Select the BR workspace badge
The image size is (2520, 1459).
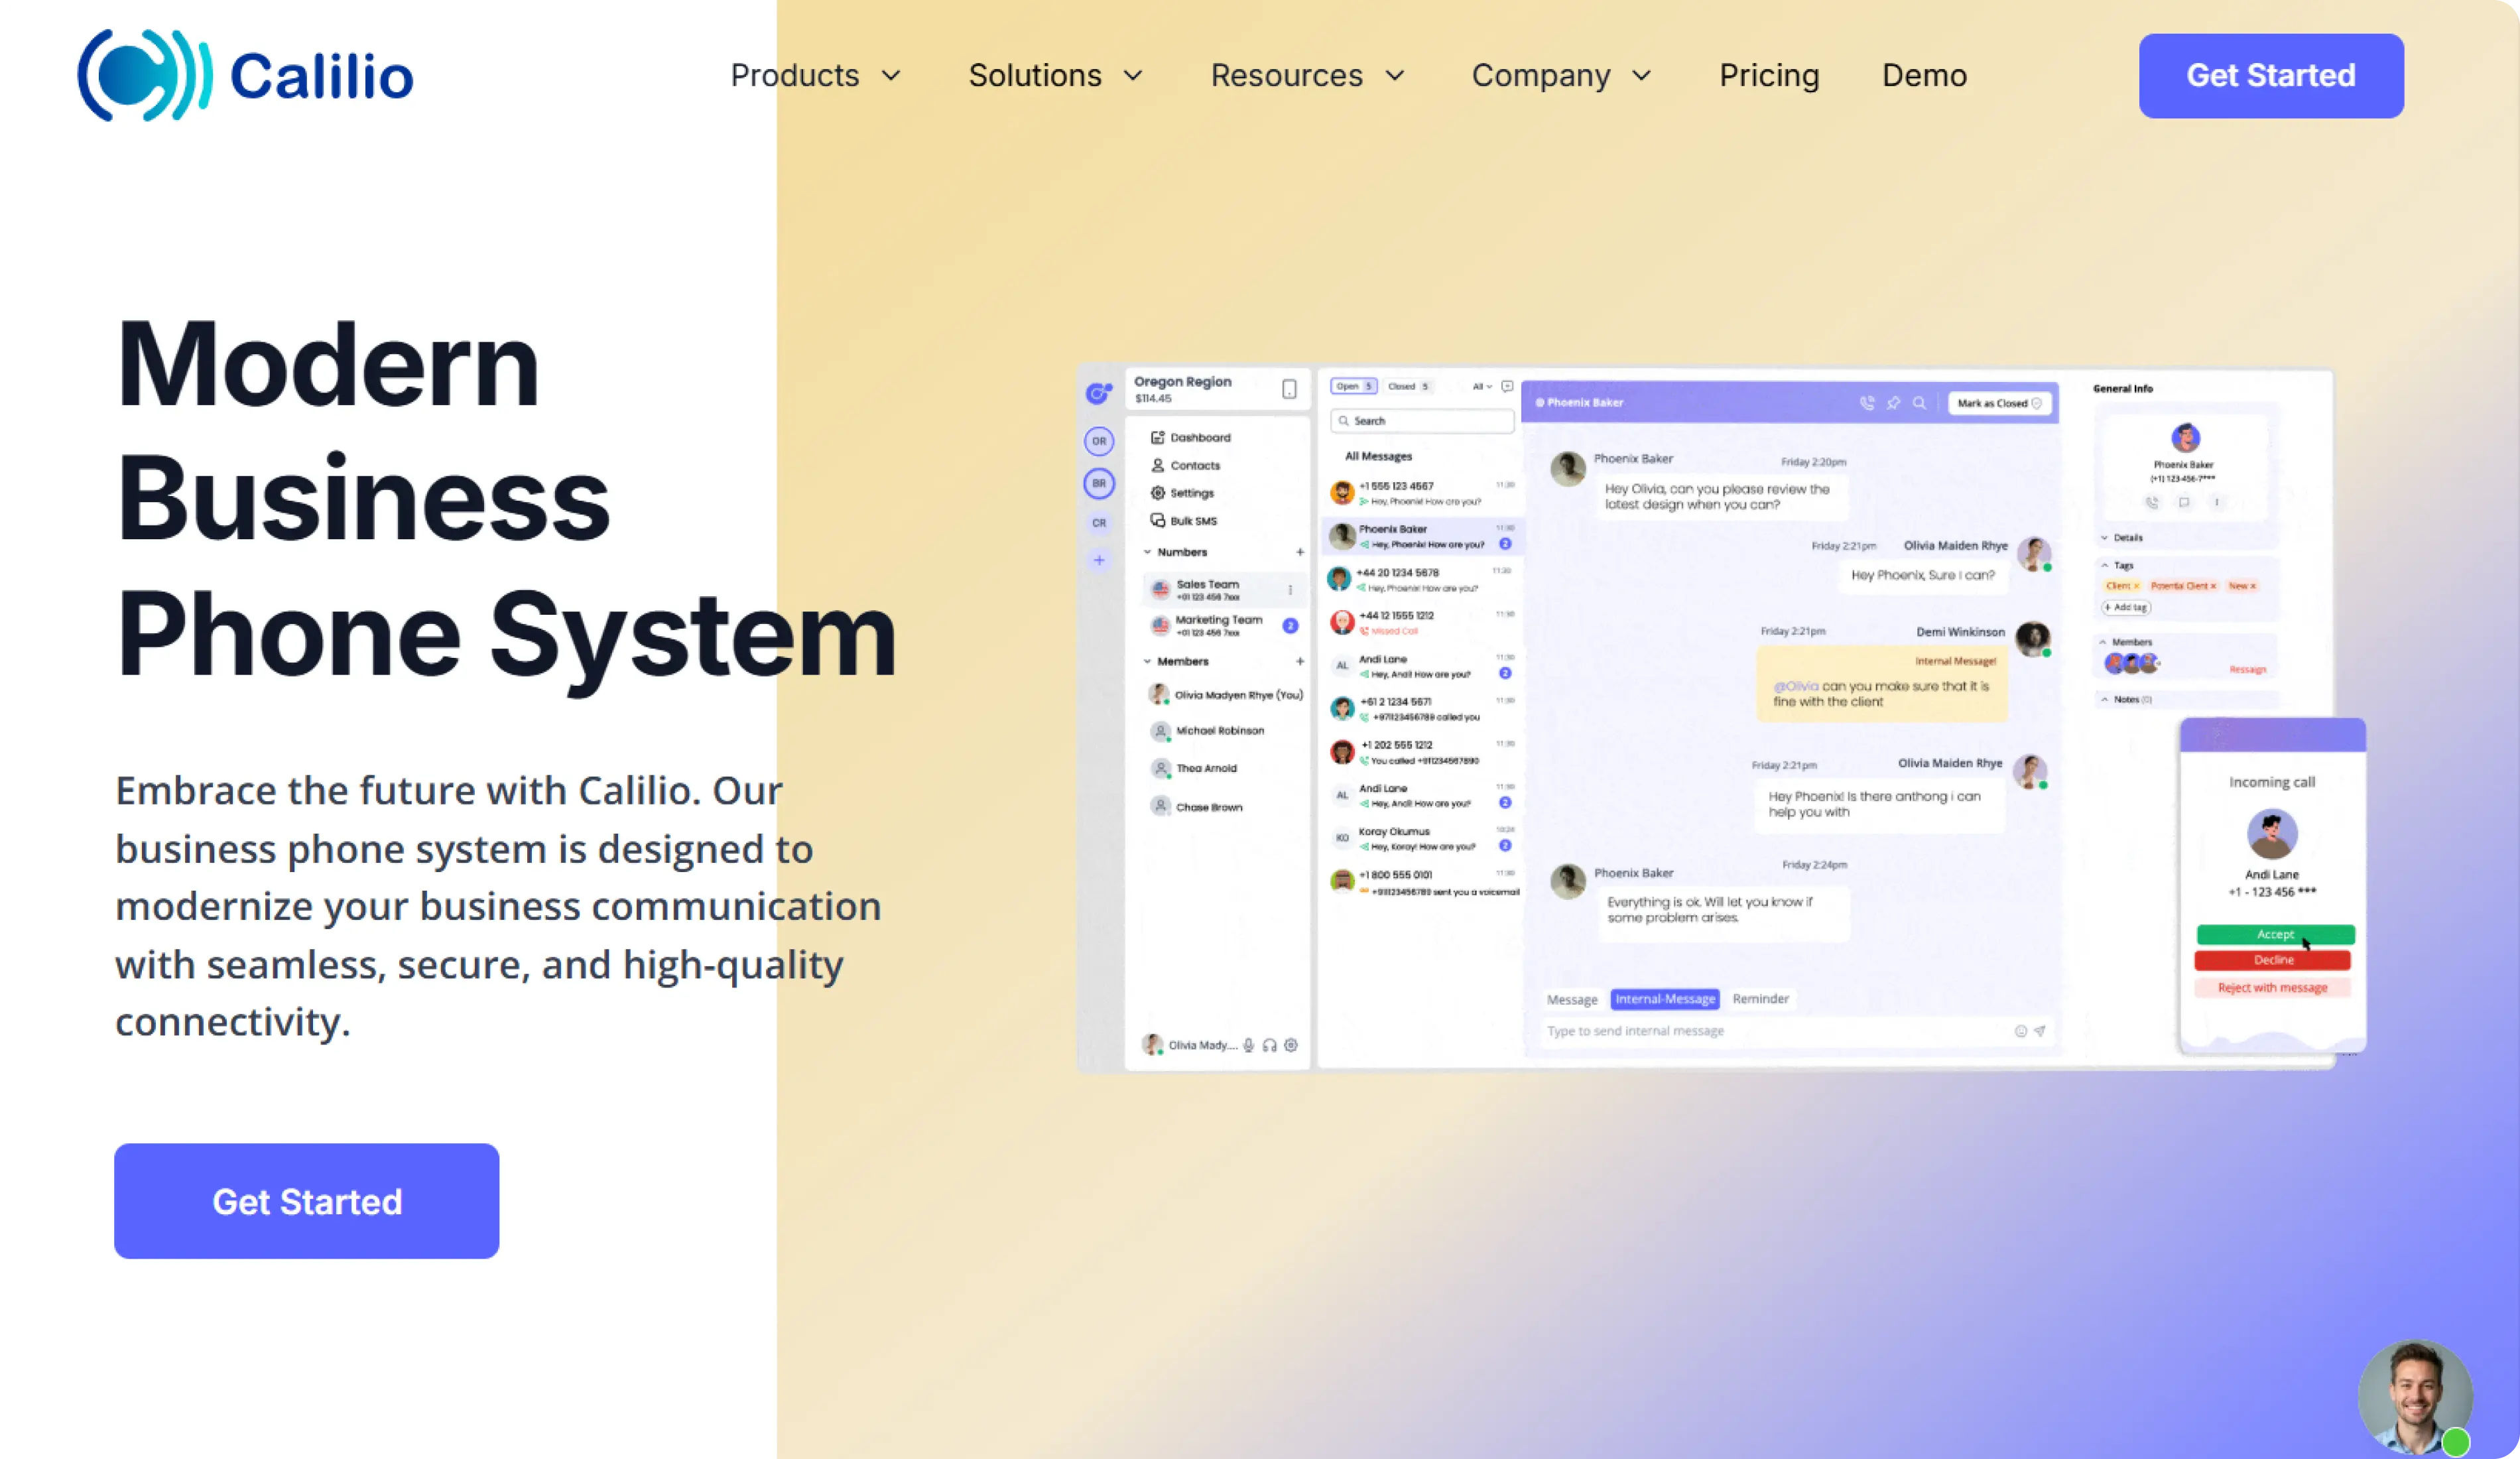coord(1099,484)
